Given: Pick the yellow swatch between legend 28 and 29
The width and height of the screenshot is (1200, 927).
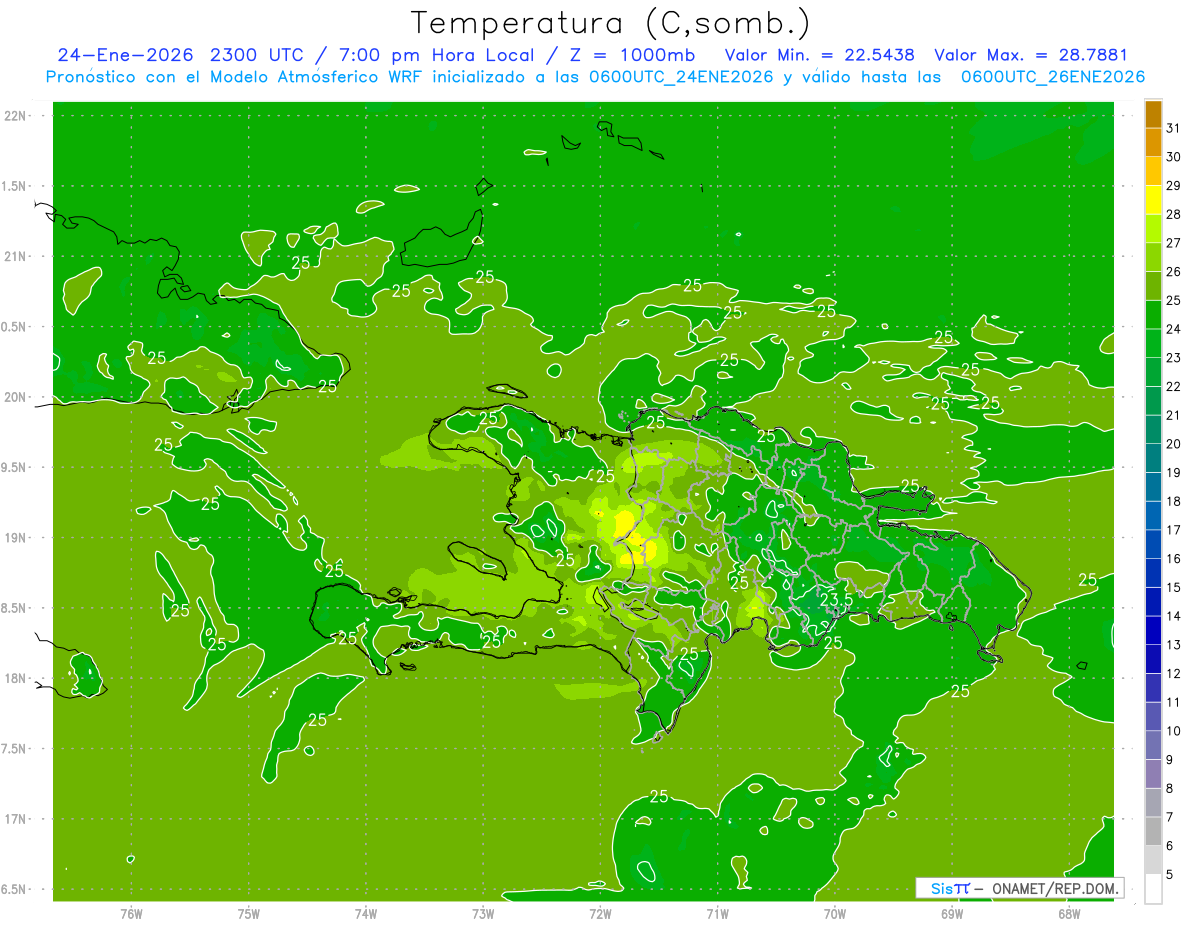Looking at the screenshot, I should pyautogui.click(x=1153, y=200).
